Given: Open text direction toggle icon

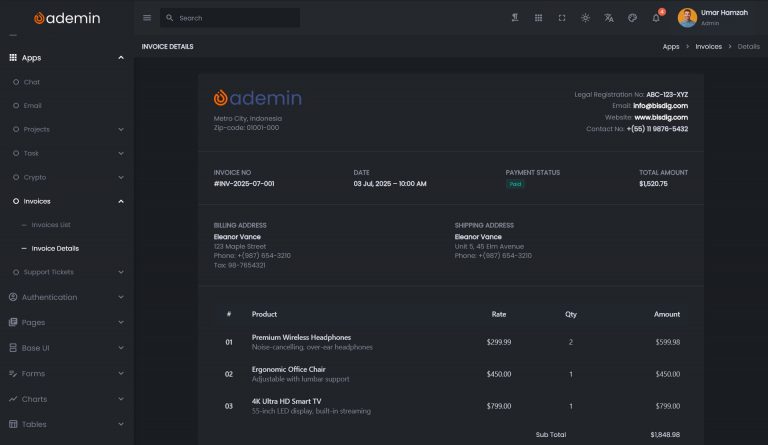Looking at the screenshot, I should pyautogui.click(x=515, y=18).
